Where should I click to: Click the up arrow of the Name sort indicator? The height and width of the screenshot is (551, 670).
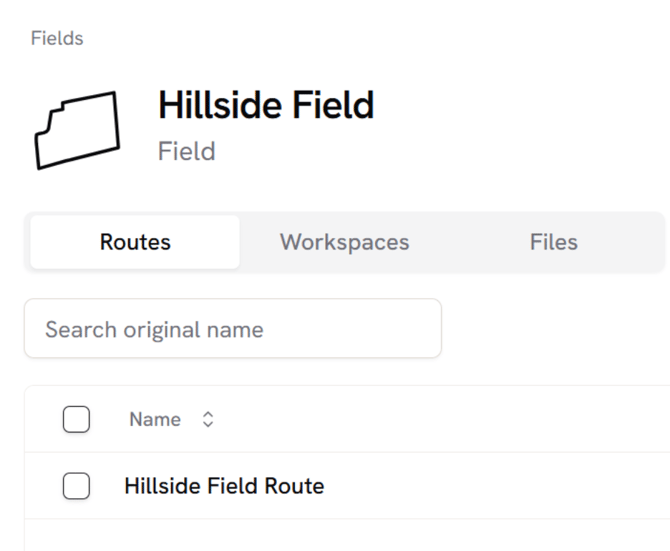(x=208, y=415)
